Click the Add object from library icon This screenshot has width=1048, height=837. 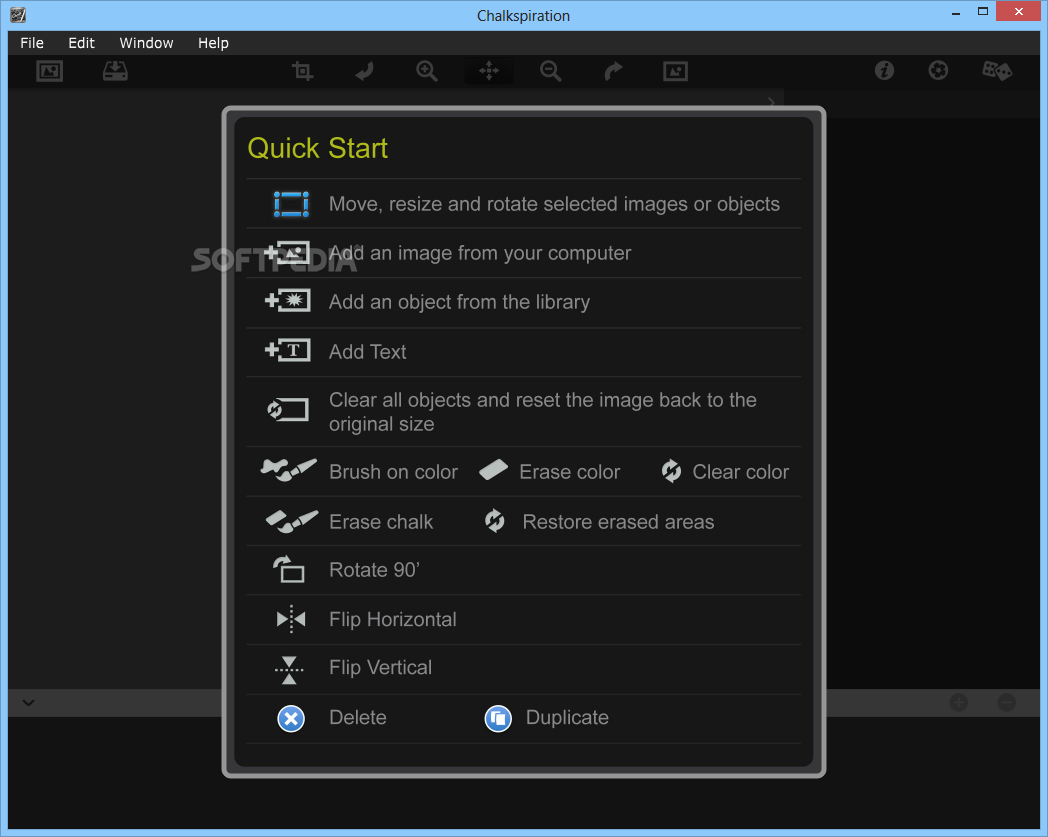(287, 301)
